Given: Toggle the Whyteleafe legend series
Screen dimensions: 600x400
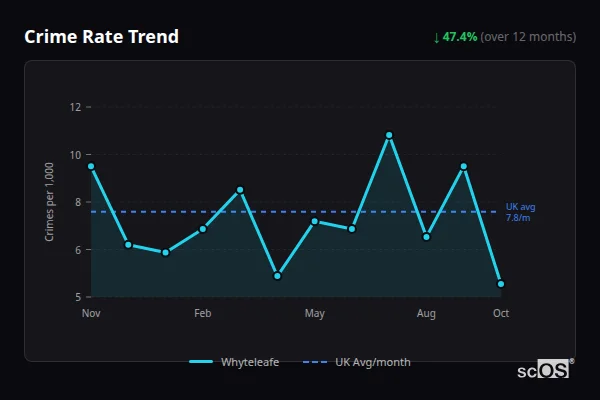Looking at the screenshot, I should click(234, 362).
